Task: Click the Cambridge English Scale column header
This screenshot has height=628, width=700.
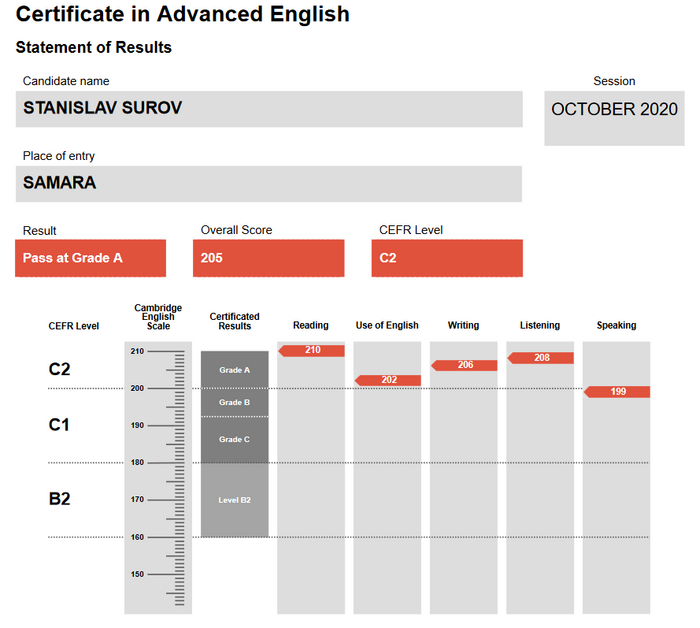Action: tap(158, 317)
